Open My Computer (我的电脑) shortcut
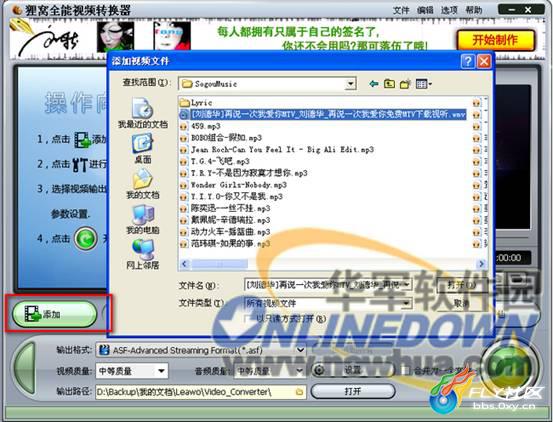The image size is (553, 422). coord(143,220)
